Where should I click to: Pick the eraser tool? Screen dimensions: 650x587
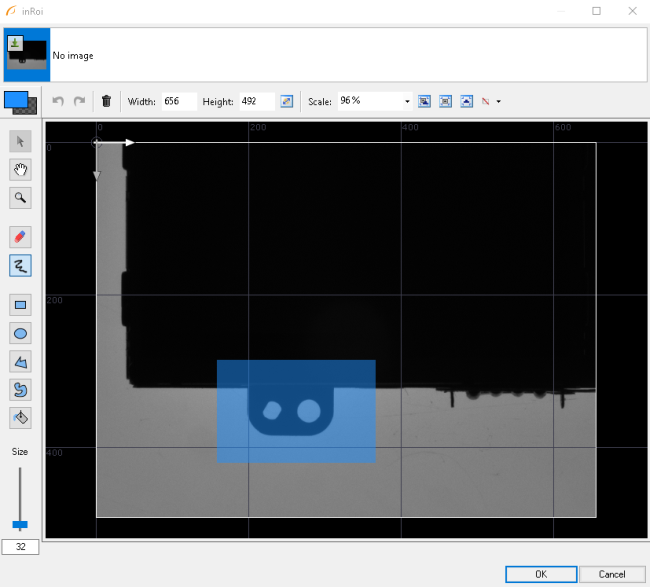click(x=20, y=237)
